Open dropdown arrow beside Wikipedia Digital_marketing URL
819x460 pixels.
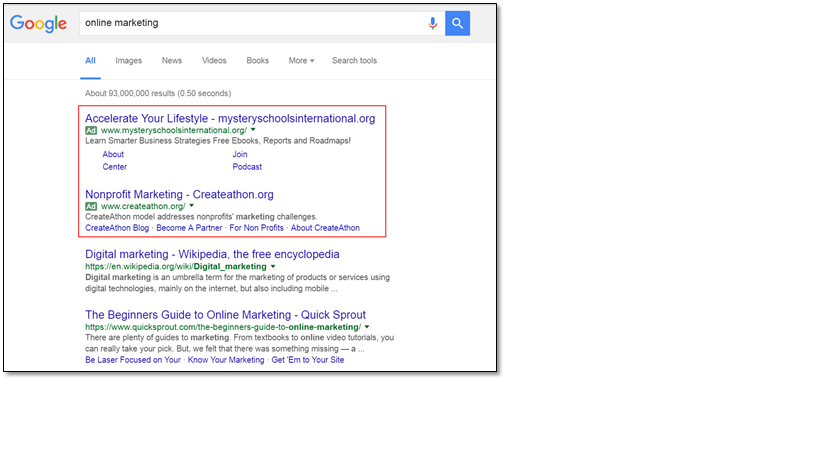[273, 266]
